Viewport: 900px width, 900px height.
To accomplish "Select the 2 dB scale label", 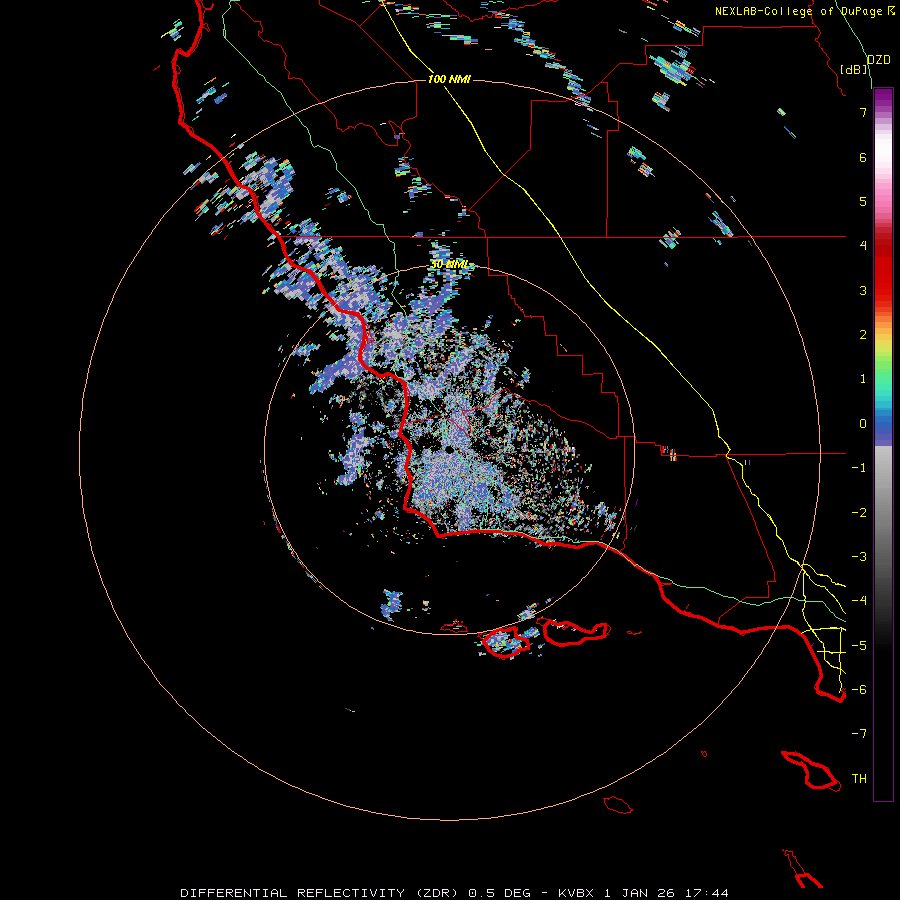I will [x=863, y=335].
